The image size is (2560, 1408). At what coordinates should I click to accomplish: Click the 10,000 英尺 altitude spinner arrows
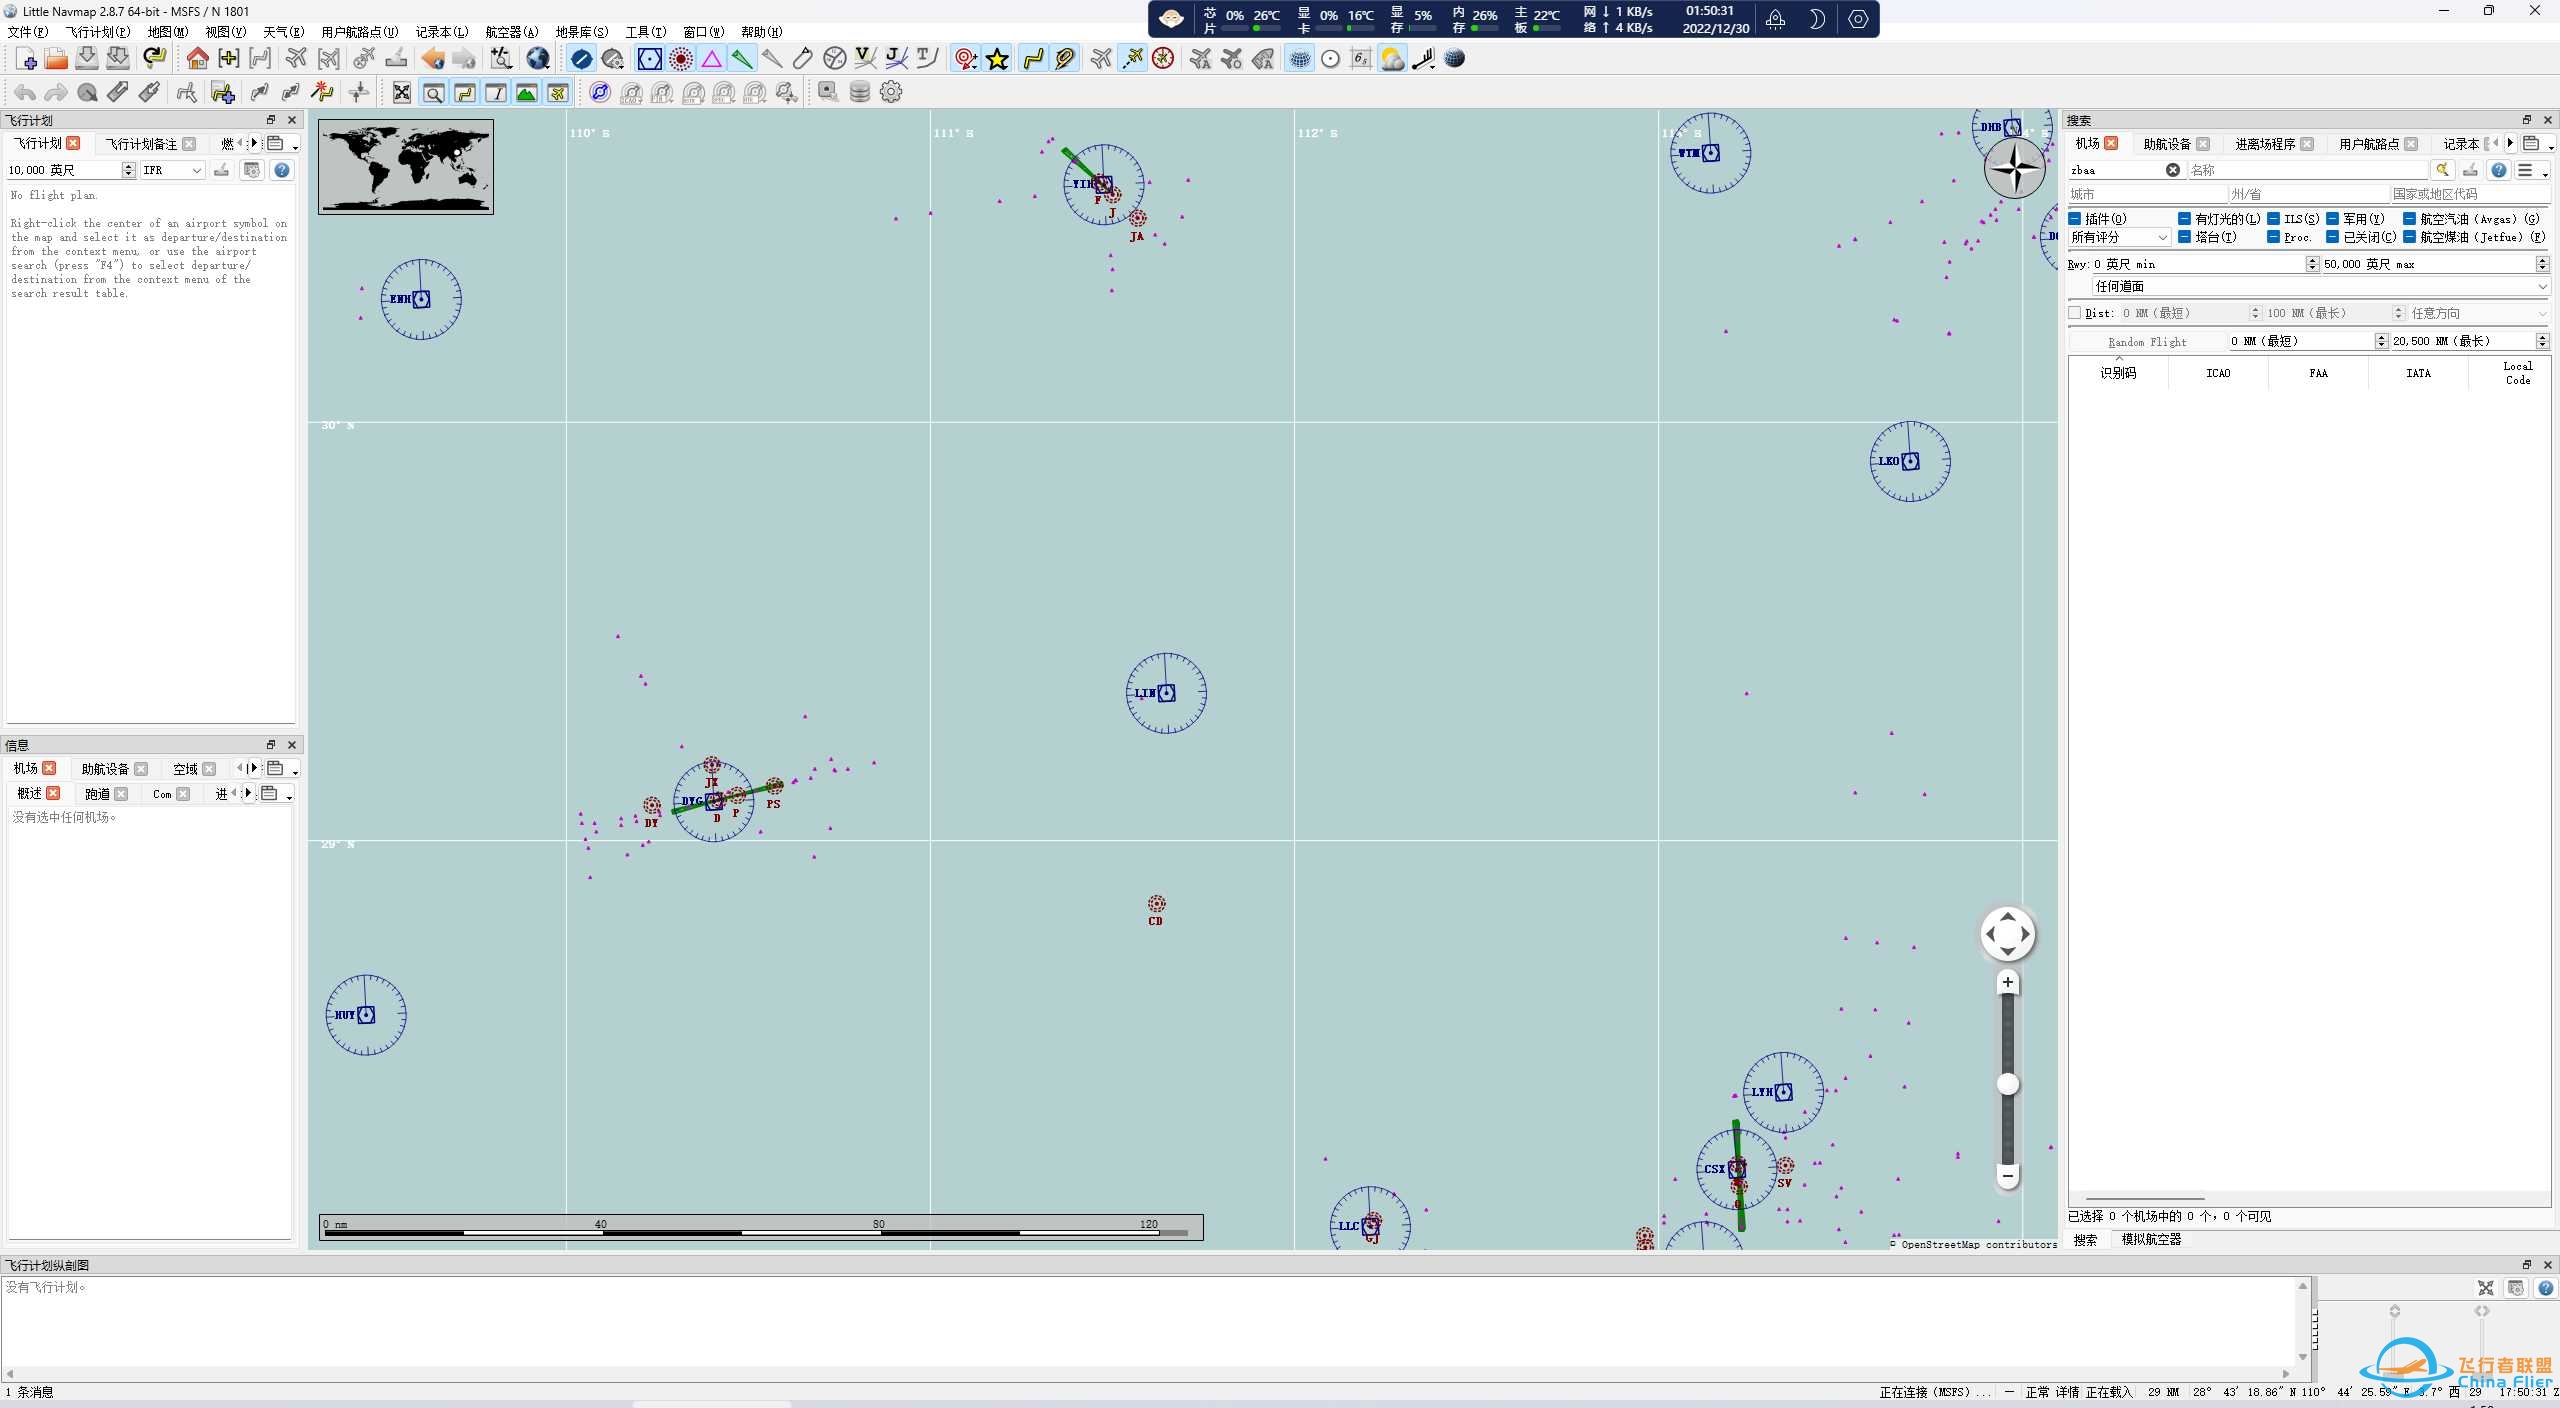[128, 171]
